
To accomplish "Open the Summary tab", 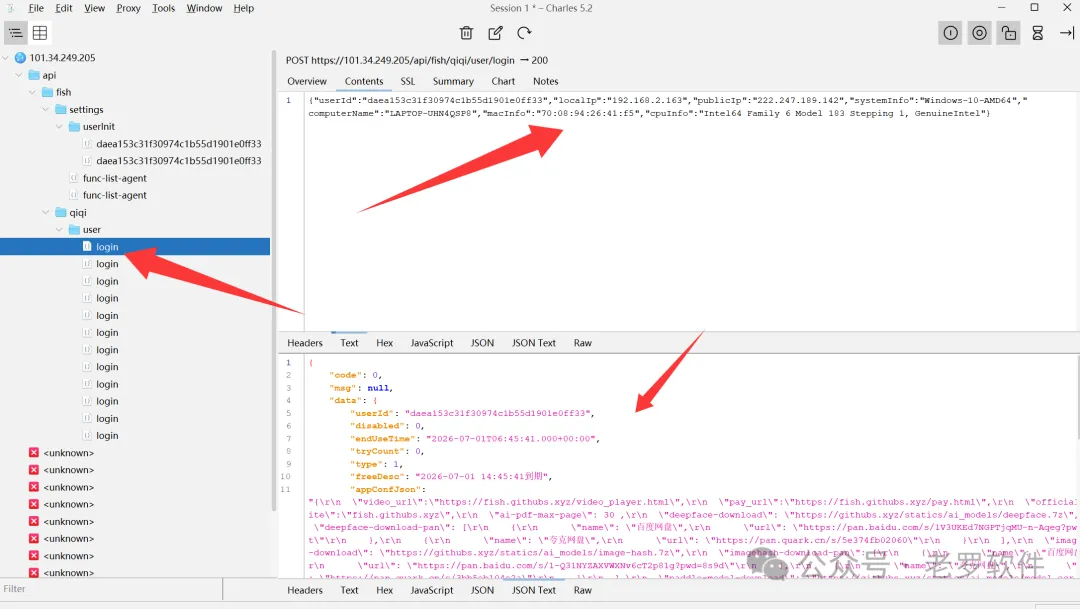I will [453, 81].
